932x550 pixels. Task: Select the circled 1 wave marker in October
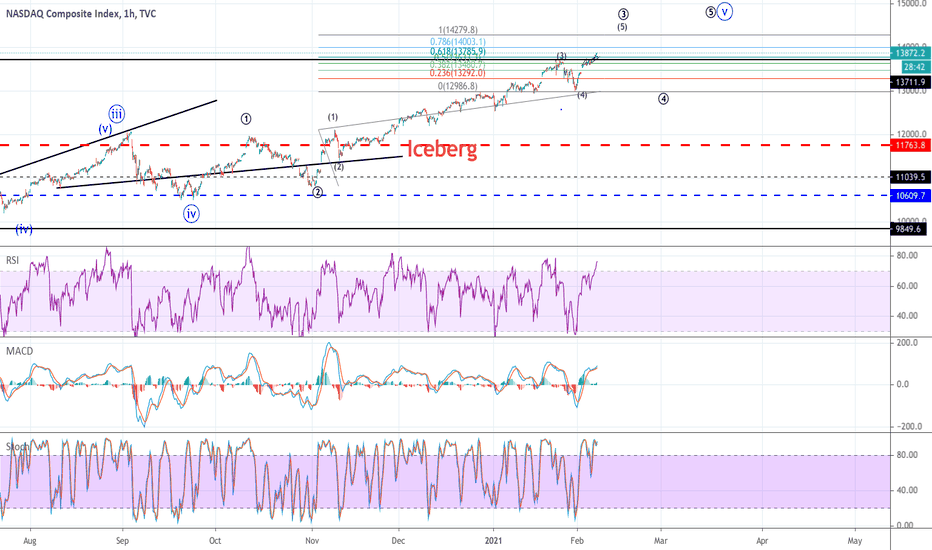pyautogui.click(x=246, y=119)
